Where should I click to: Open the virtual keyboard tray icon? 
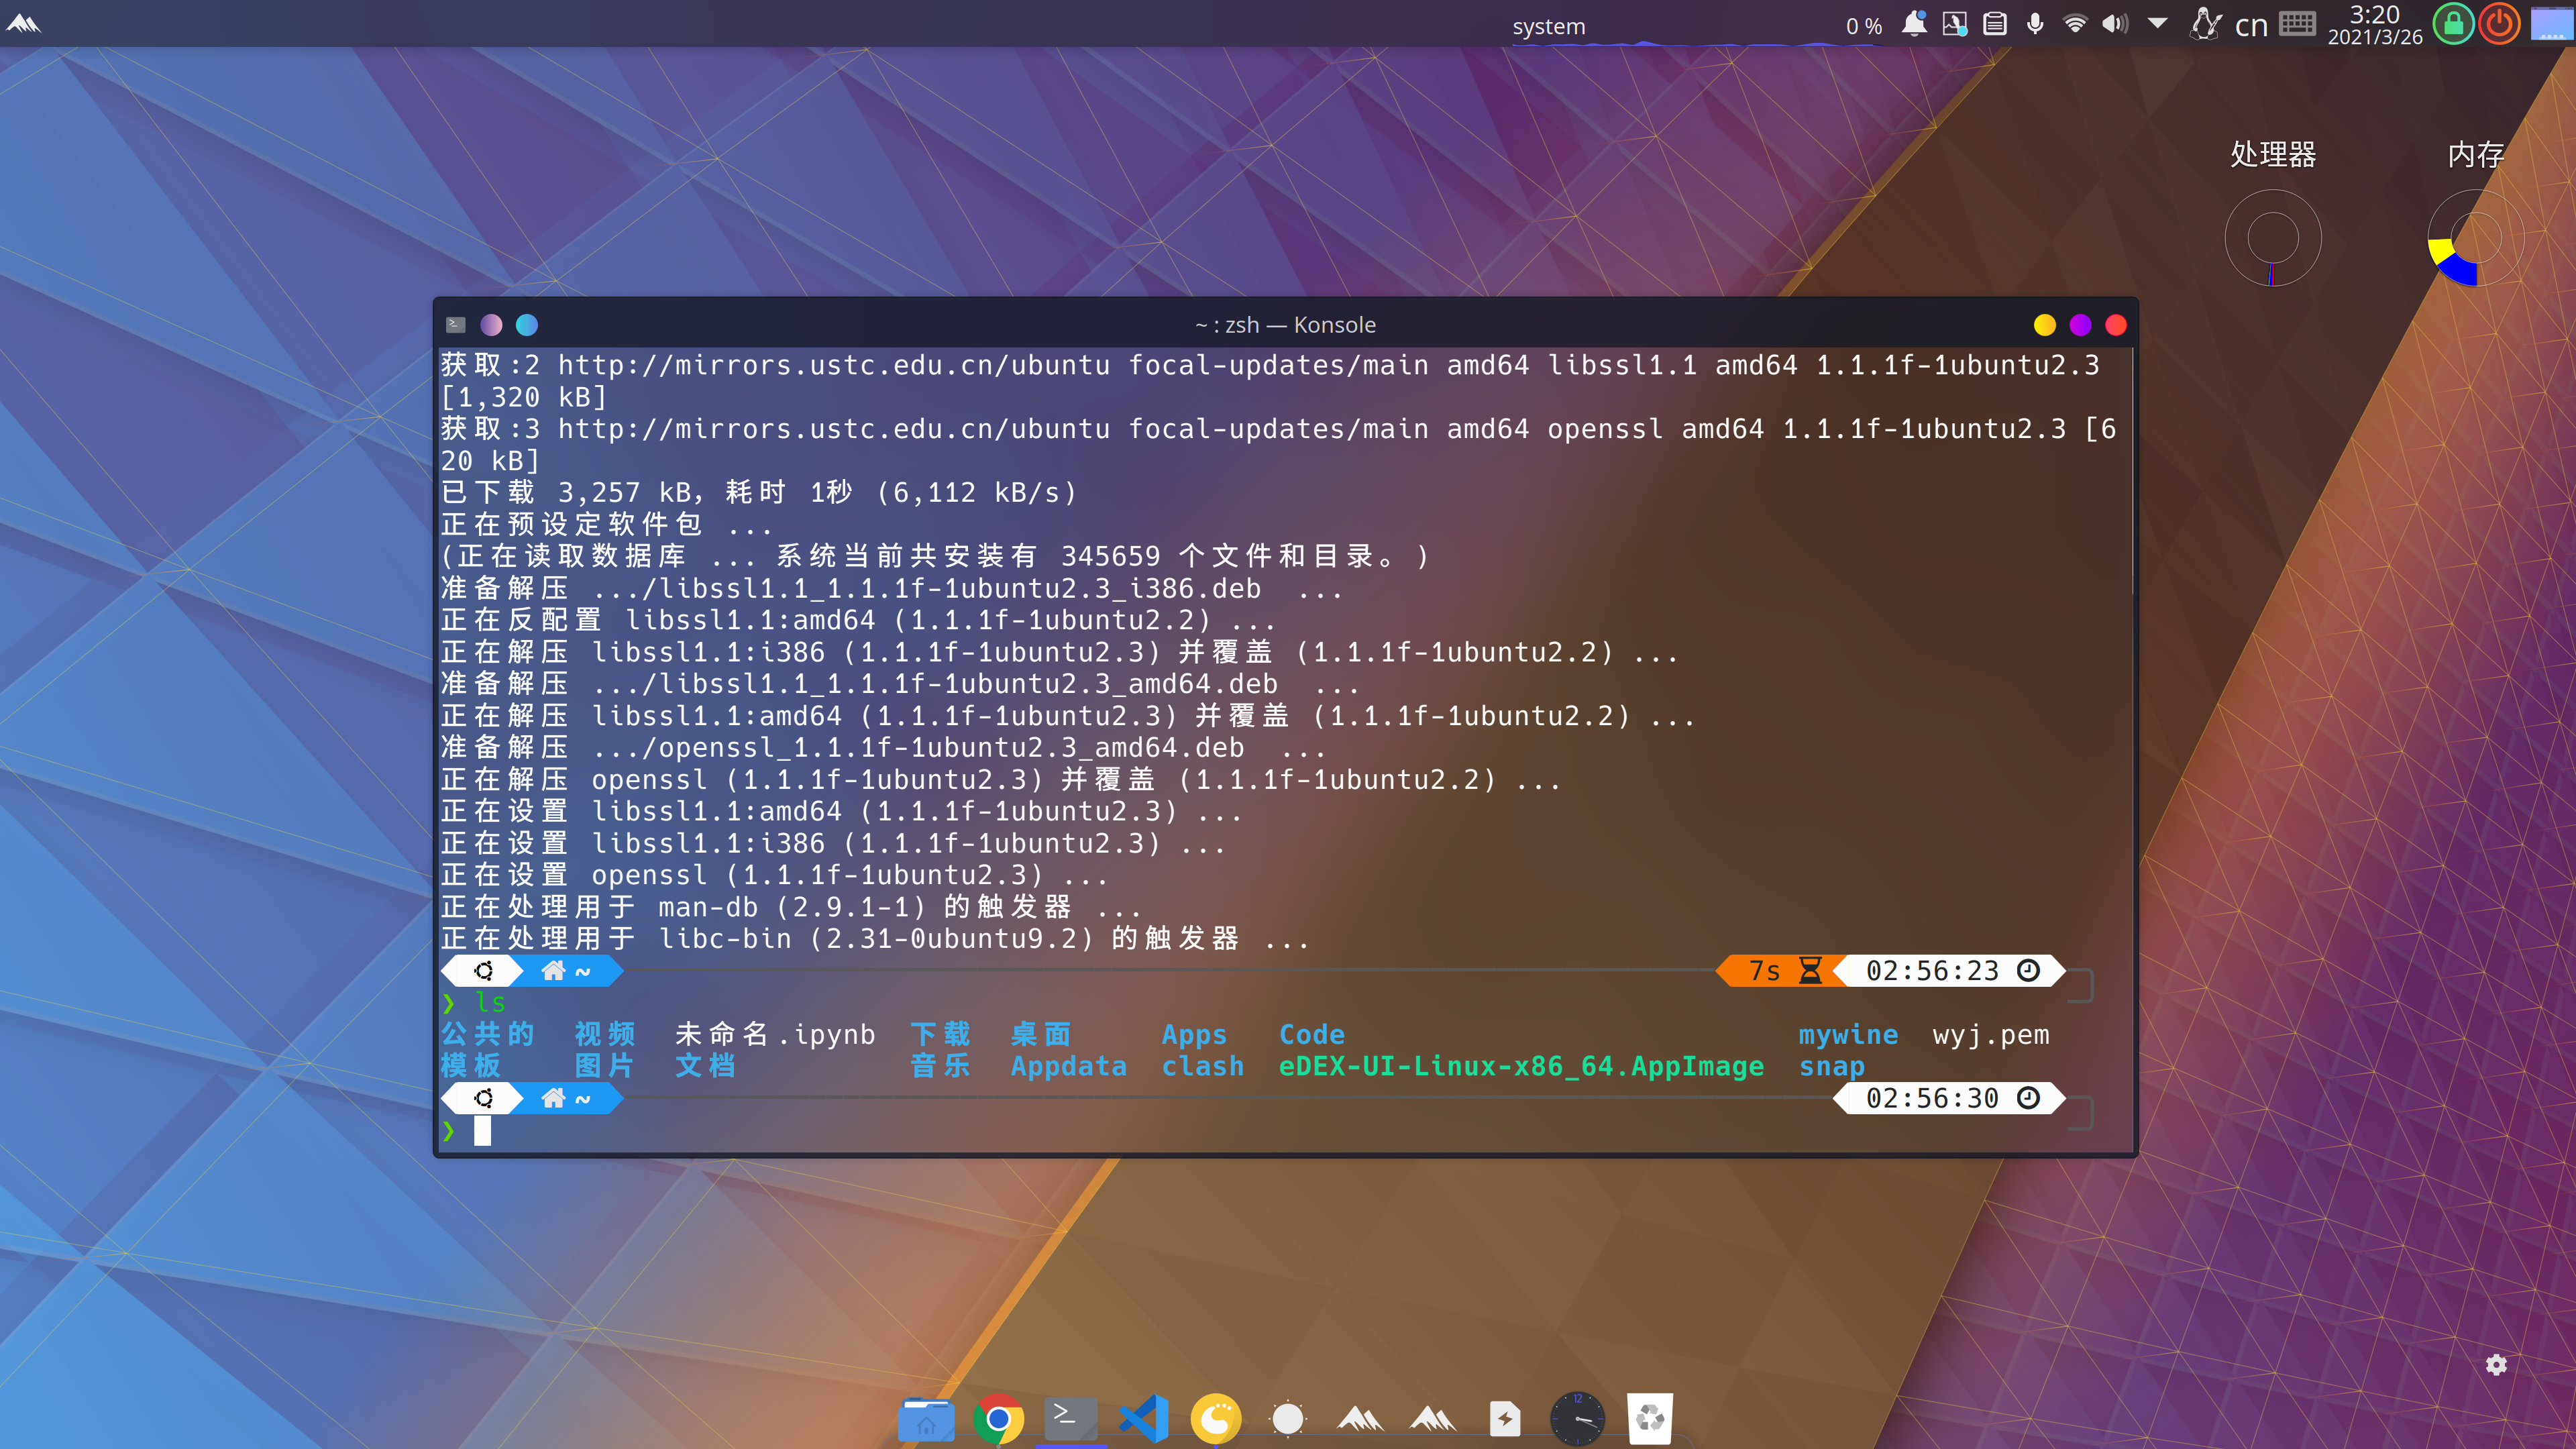(2297, 24)
